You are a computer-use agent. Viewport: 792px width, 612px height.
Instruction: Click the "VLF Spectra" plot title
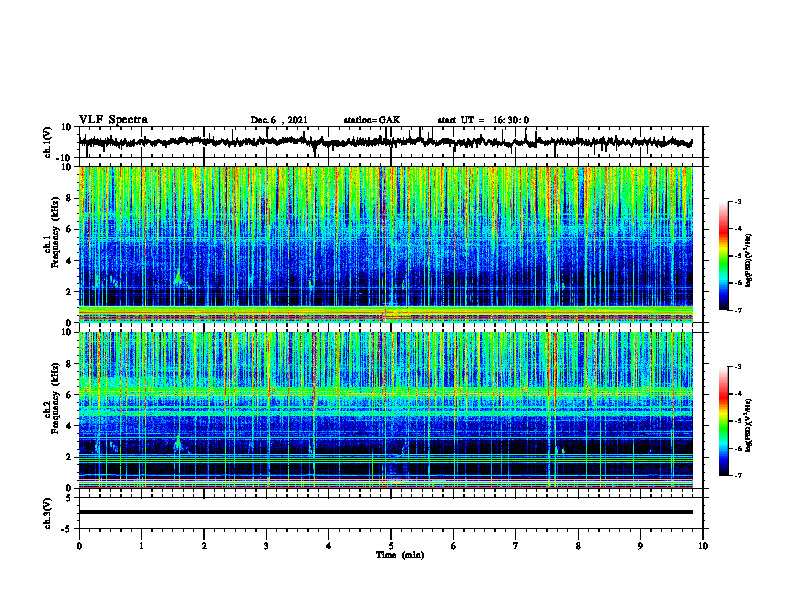(113, 120)
